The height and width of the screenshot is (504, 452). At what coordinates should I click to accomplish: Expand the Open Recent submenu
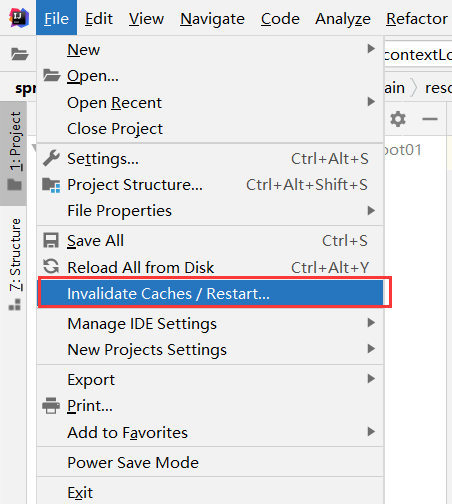point(210,102)
